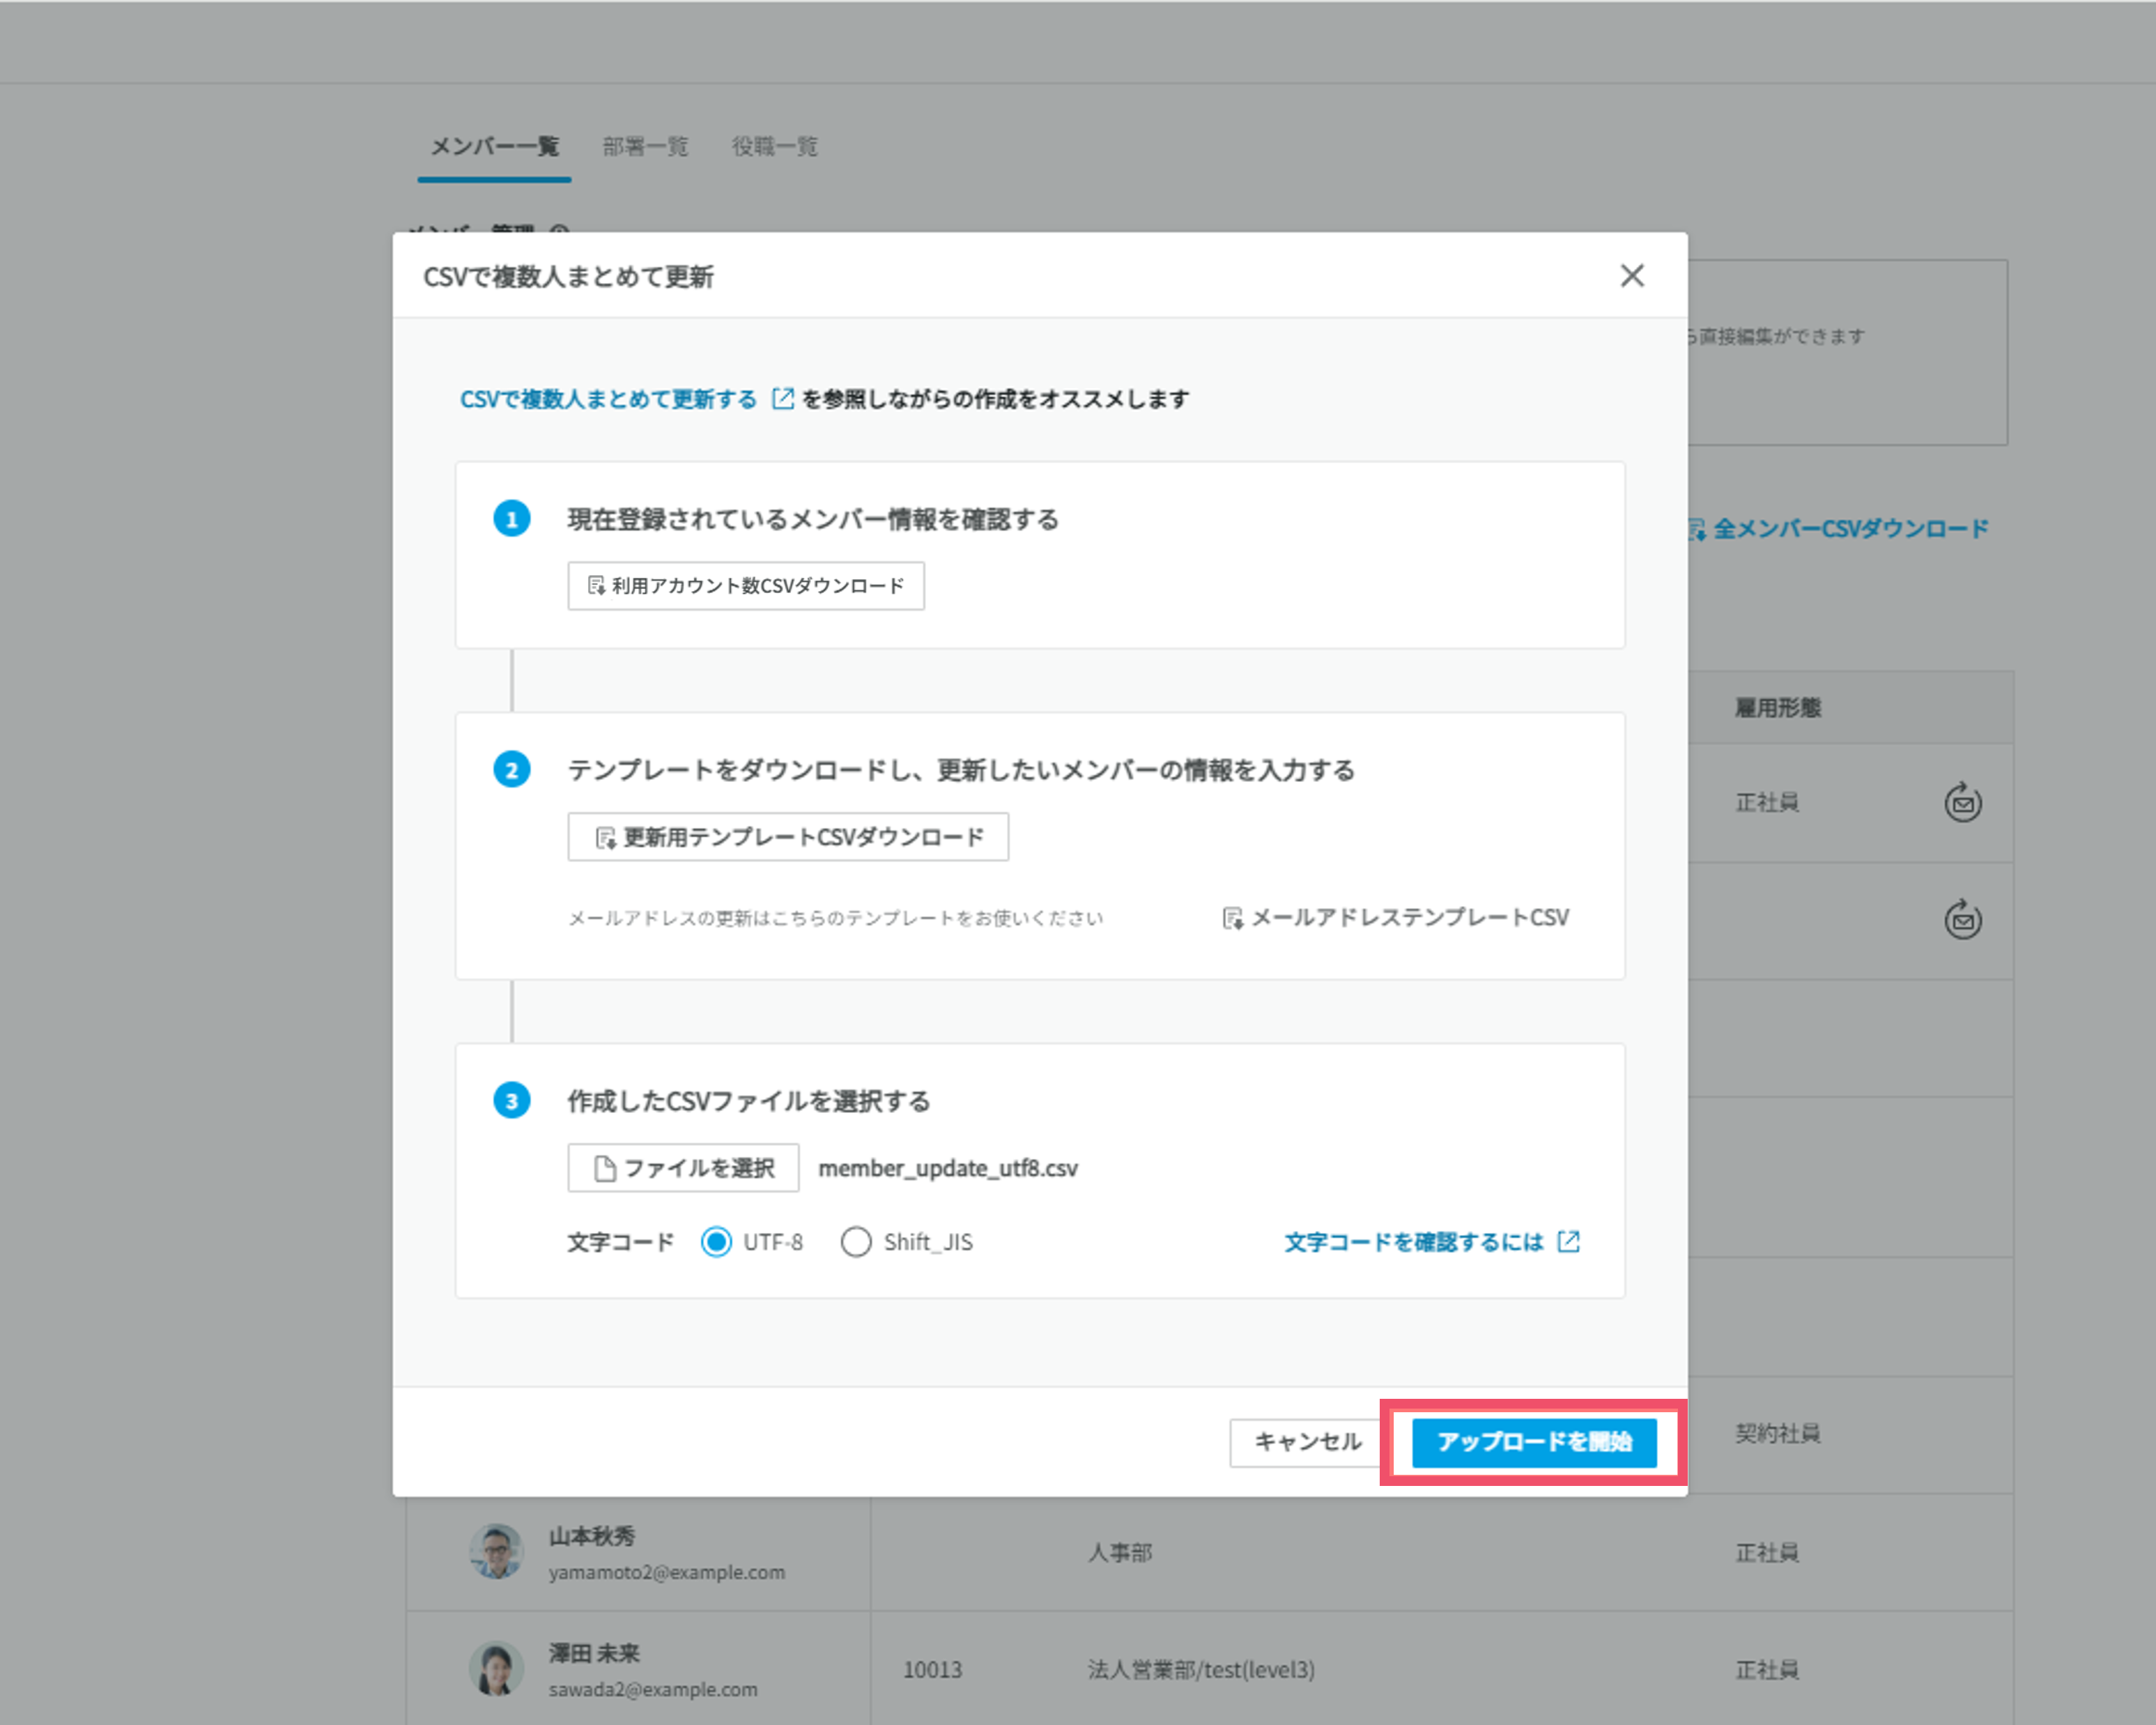The width and height of the screenshot is (2156, 1725).
Task: Click 山本秋秀 avatar thumbnail
Action: 496,1552
